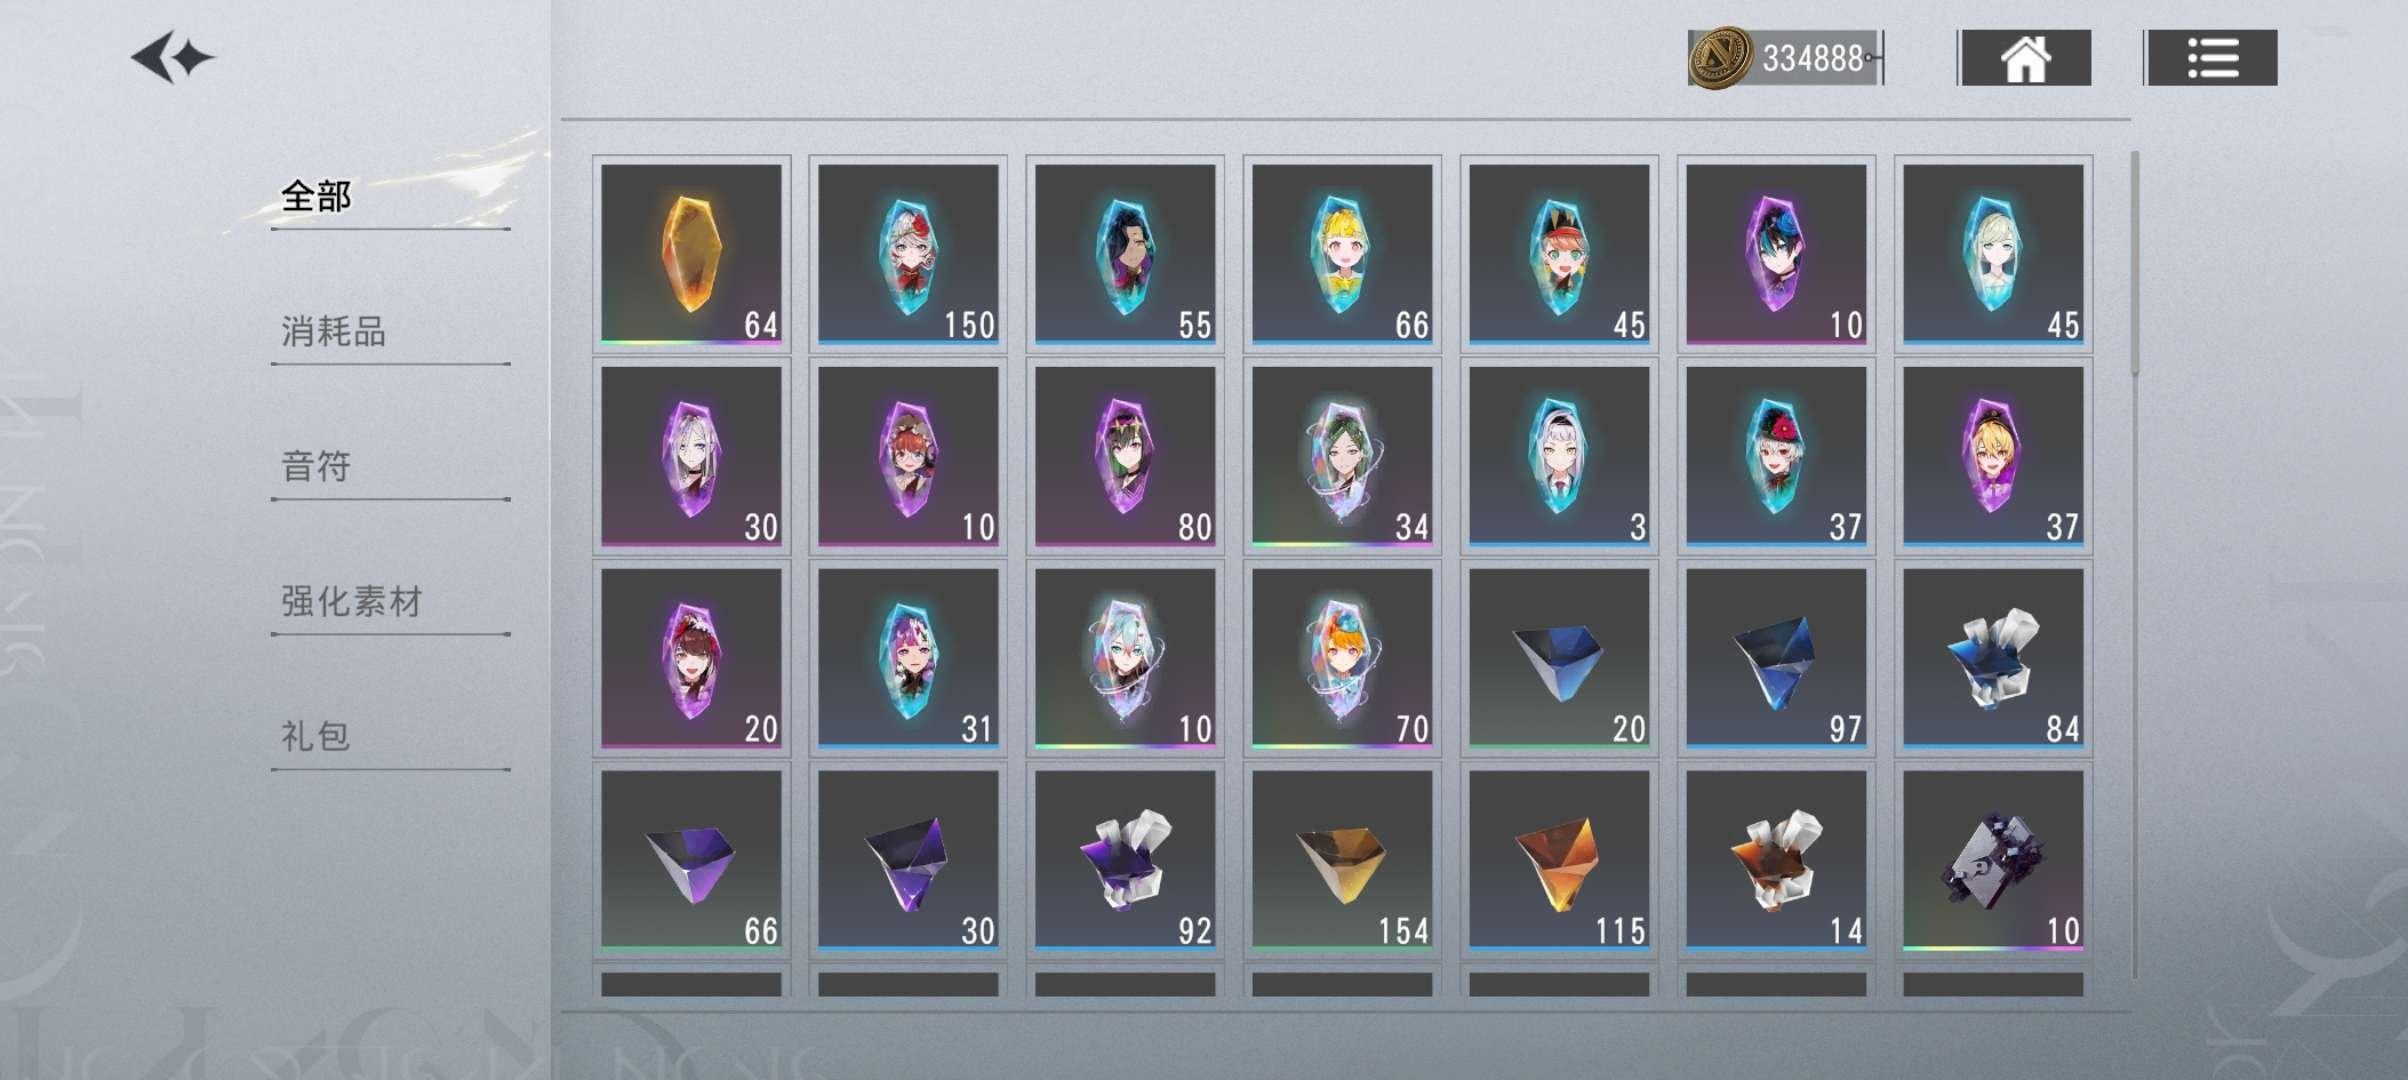Tap the gold coin currency icon
This screenshot has width=2408, height=1080.
click(x=1720, y=58)
